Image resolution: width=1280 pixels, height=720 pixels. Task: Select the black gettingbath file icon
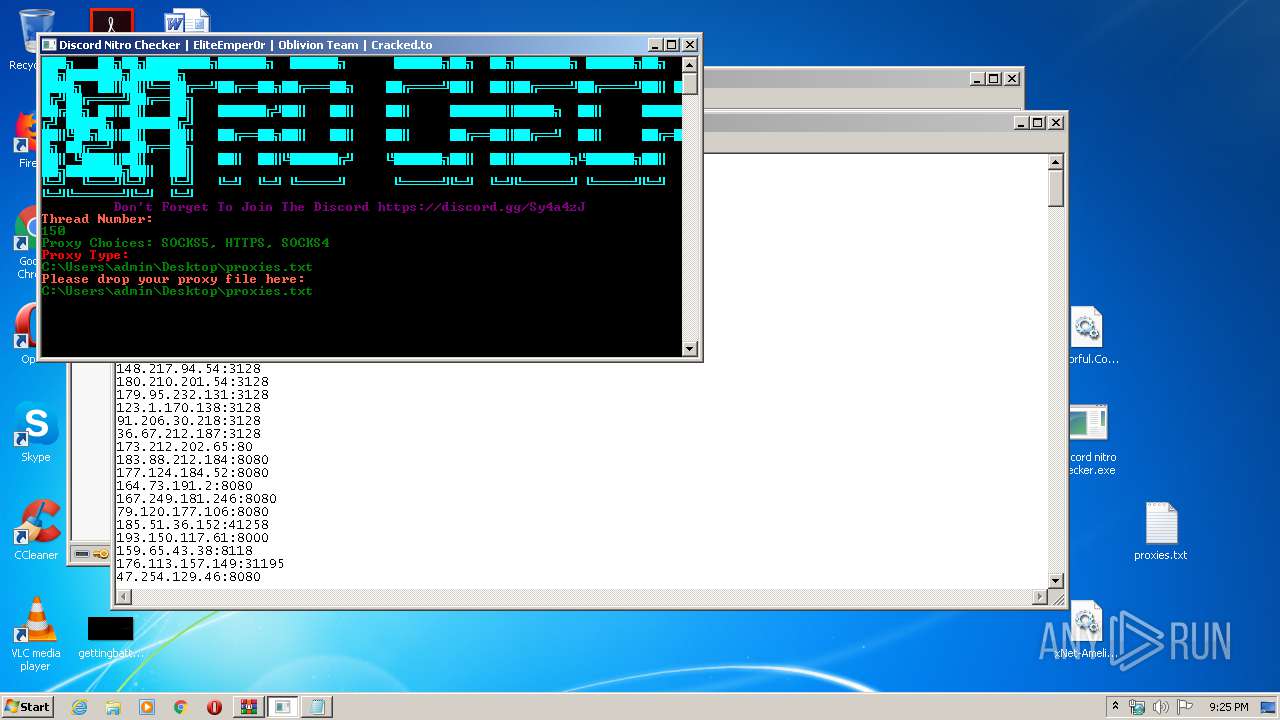(110, 637)
